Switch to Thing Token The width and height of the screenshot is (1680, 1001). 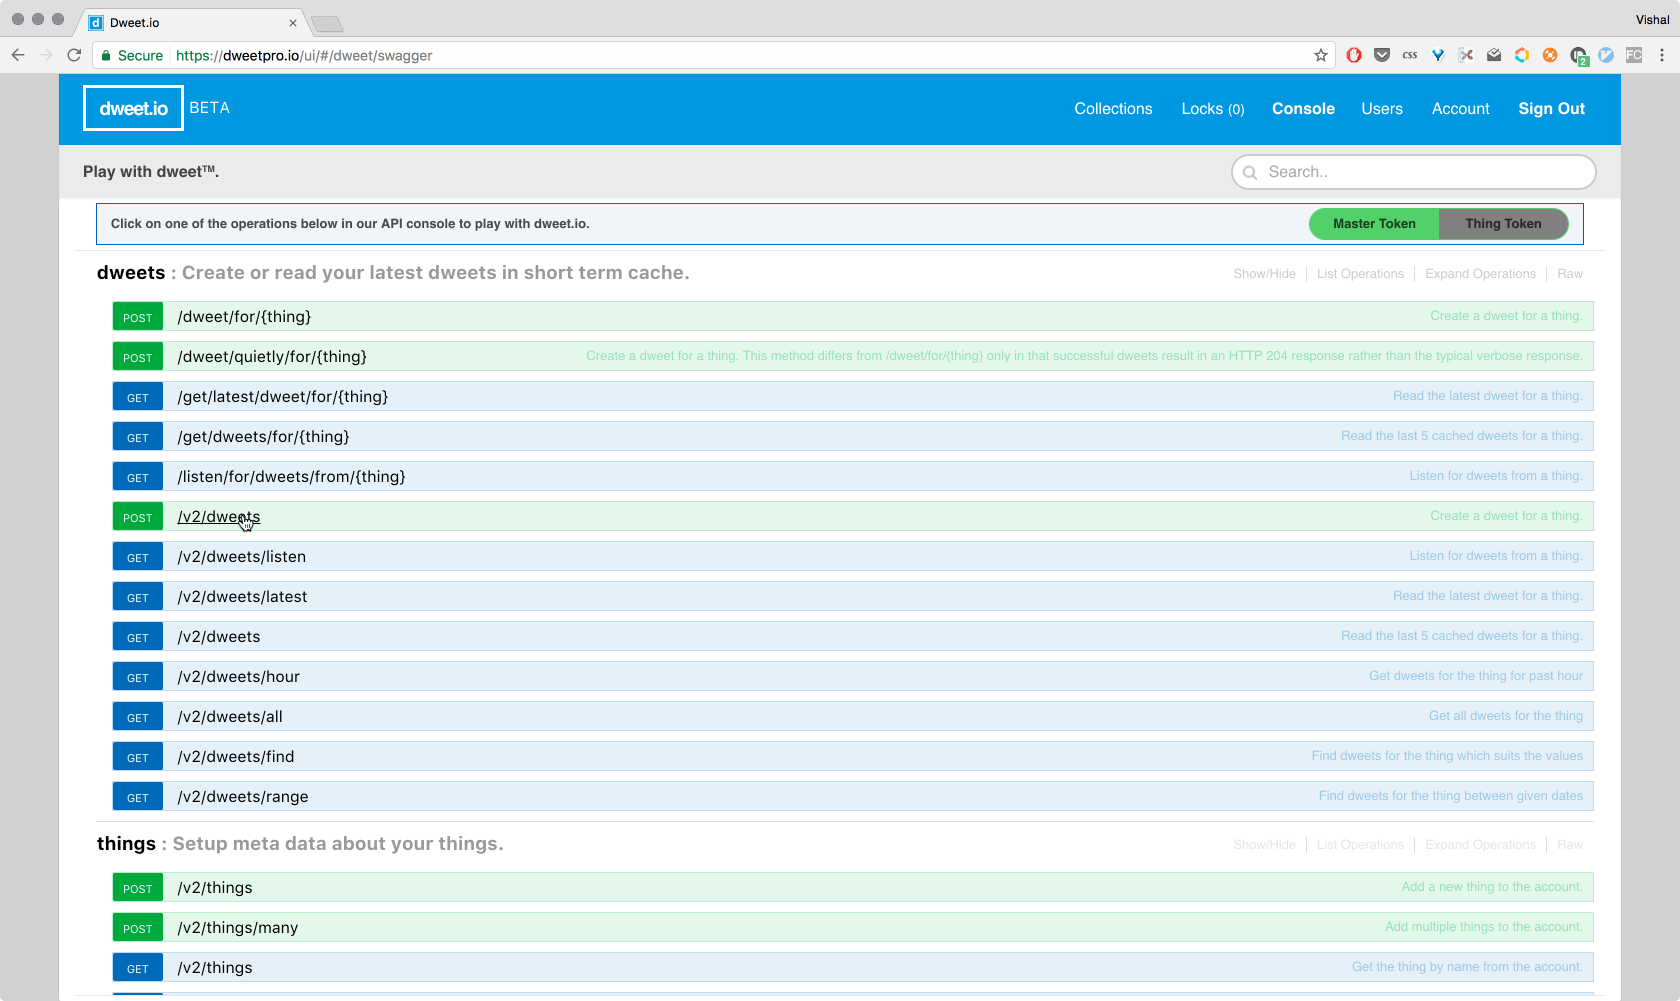(1503, 224)
